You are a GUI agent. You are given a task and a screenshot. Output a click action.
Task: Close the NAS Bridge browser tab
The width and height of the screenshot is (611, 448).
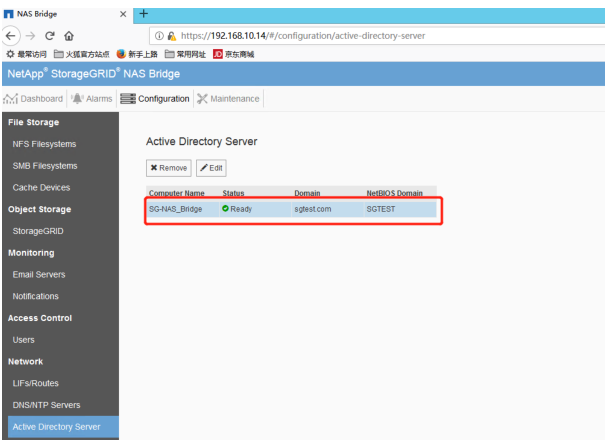pos(123,14)
